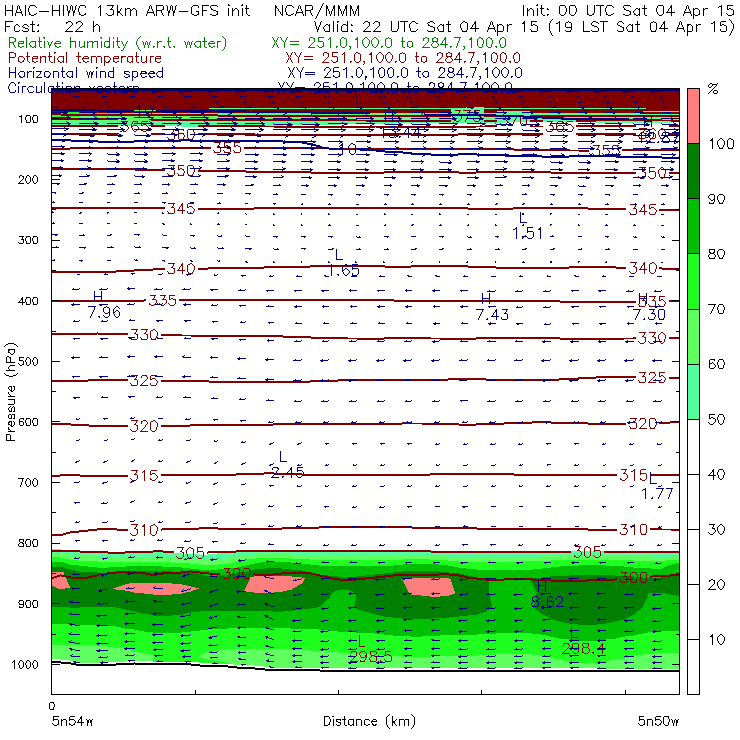Click the 'Fcst: 22 h' forecast label
740x740 pixels.
[52, 27]
